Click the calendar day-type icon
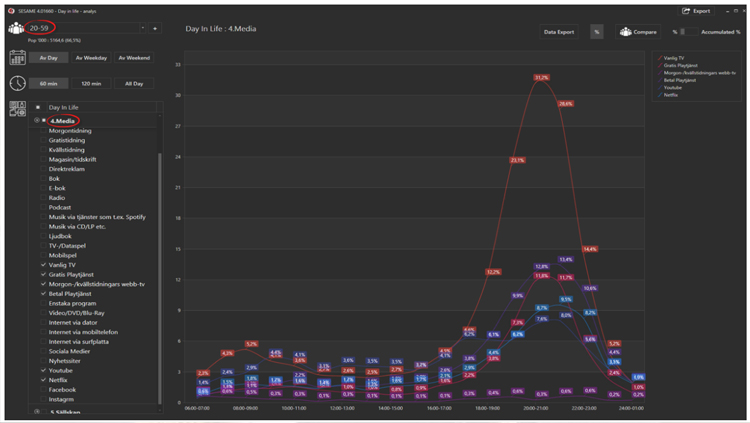750x423 pixels. tap(17, 58)
